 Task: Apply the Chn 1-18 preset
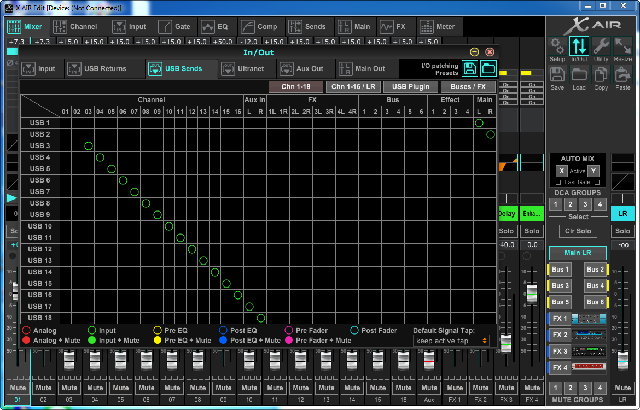tap(296, 86)
